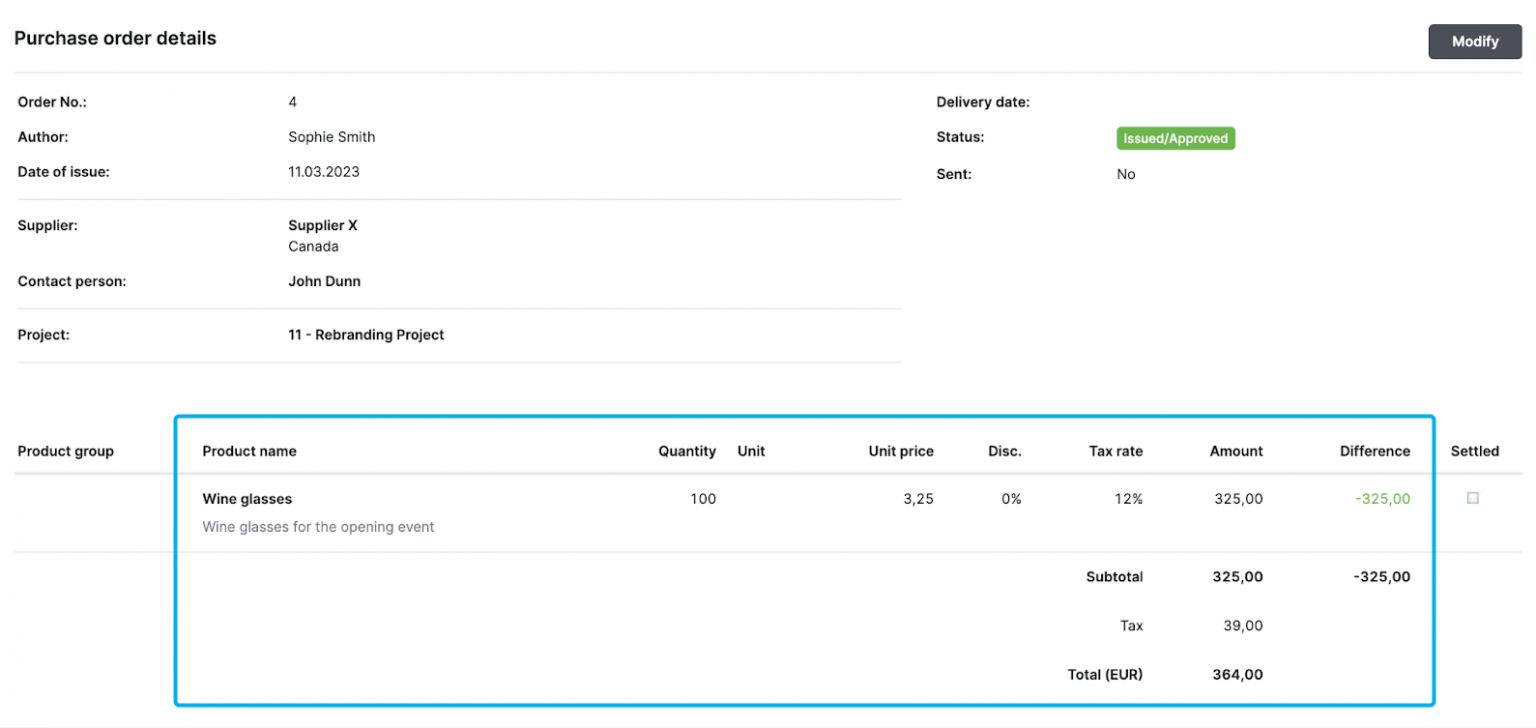
Task: Click the Issued/Approved status badge
Action: tap(1176, 139)
